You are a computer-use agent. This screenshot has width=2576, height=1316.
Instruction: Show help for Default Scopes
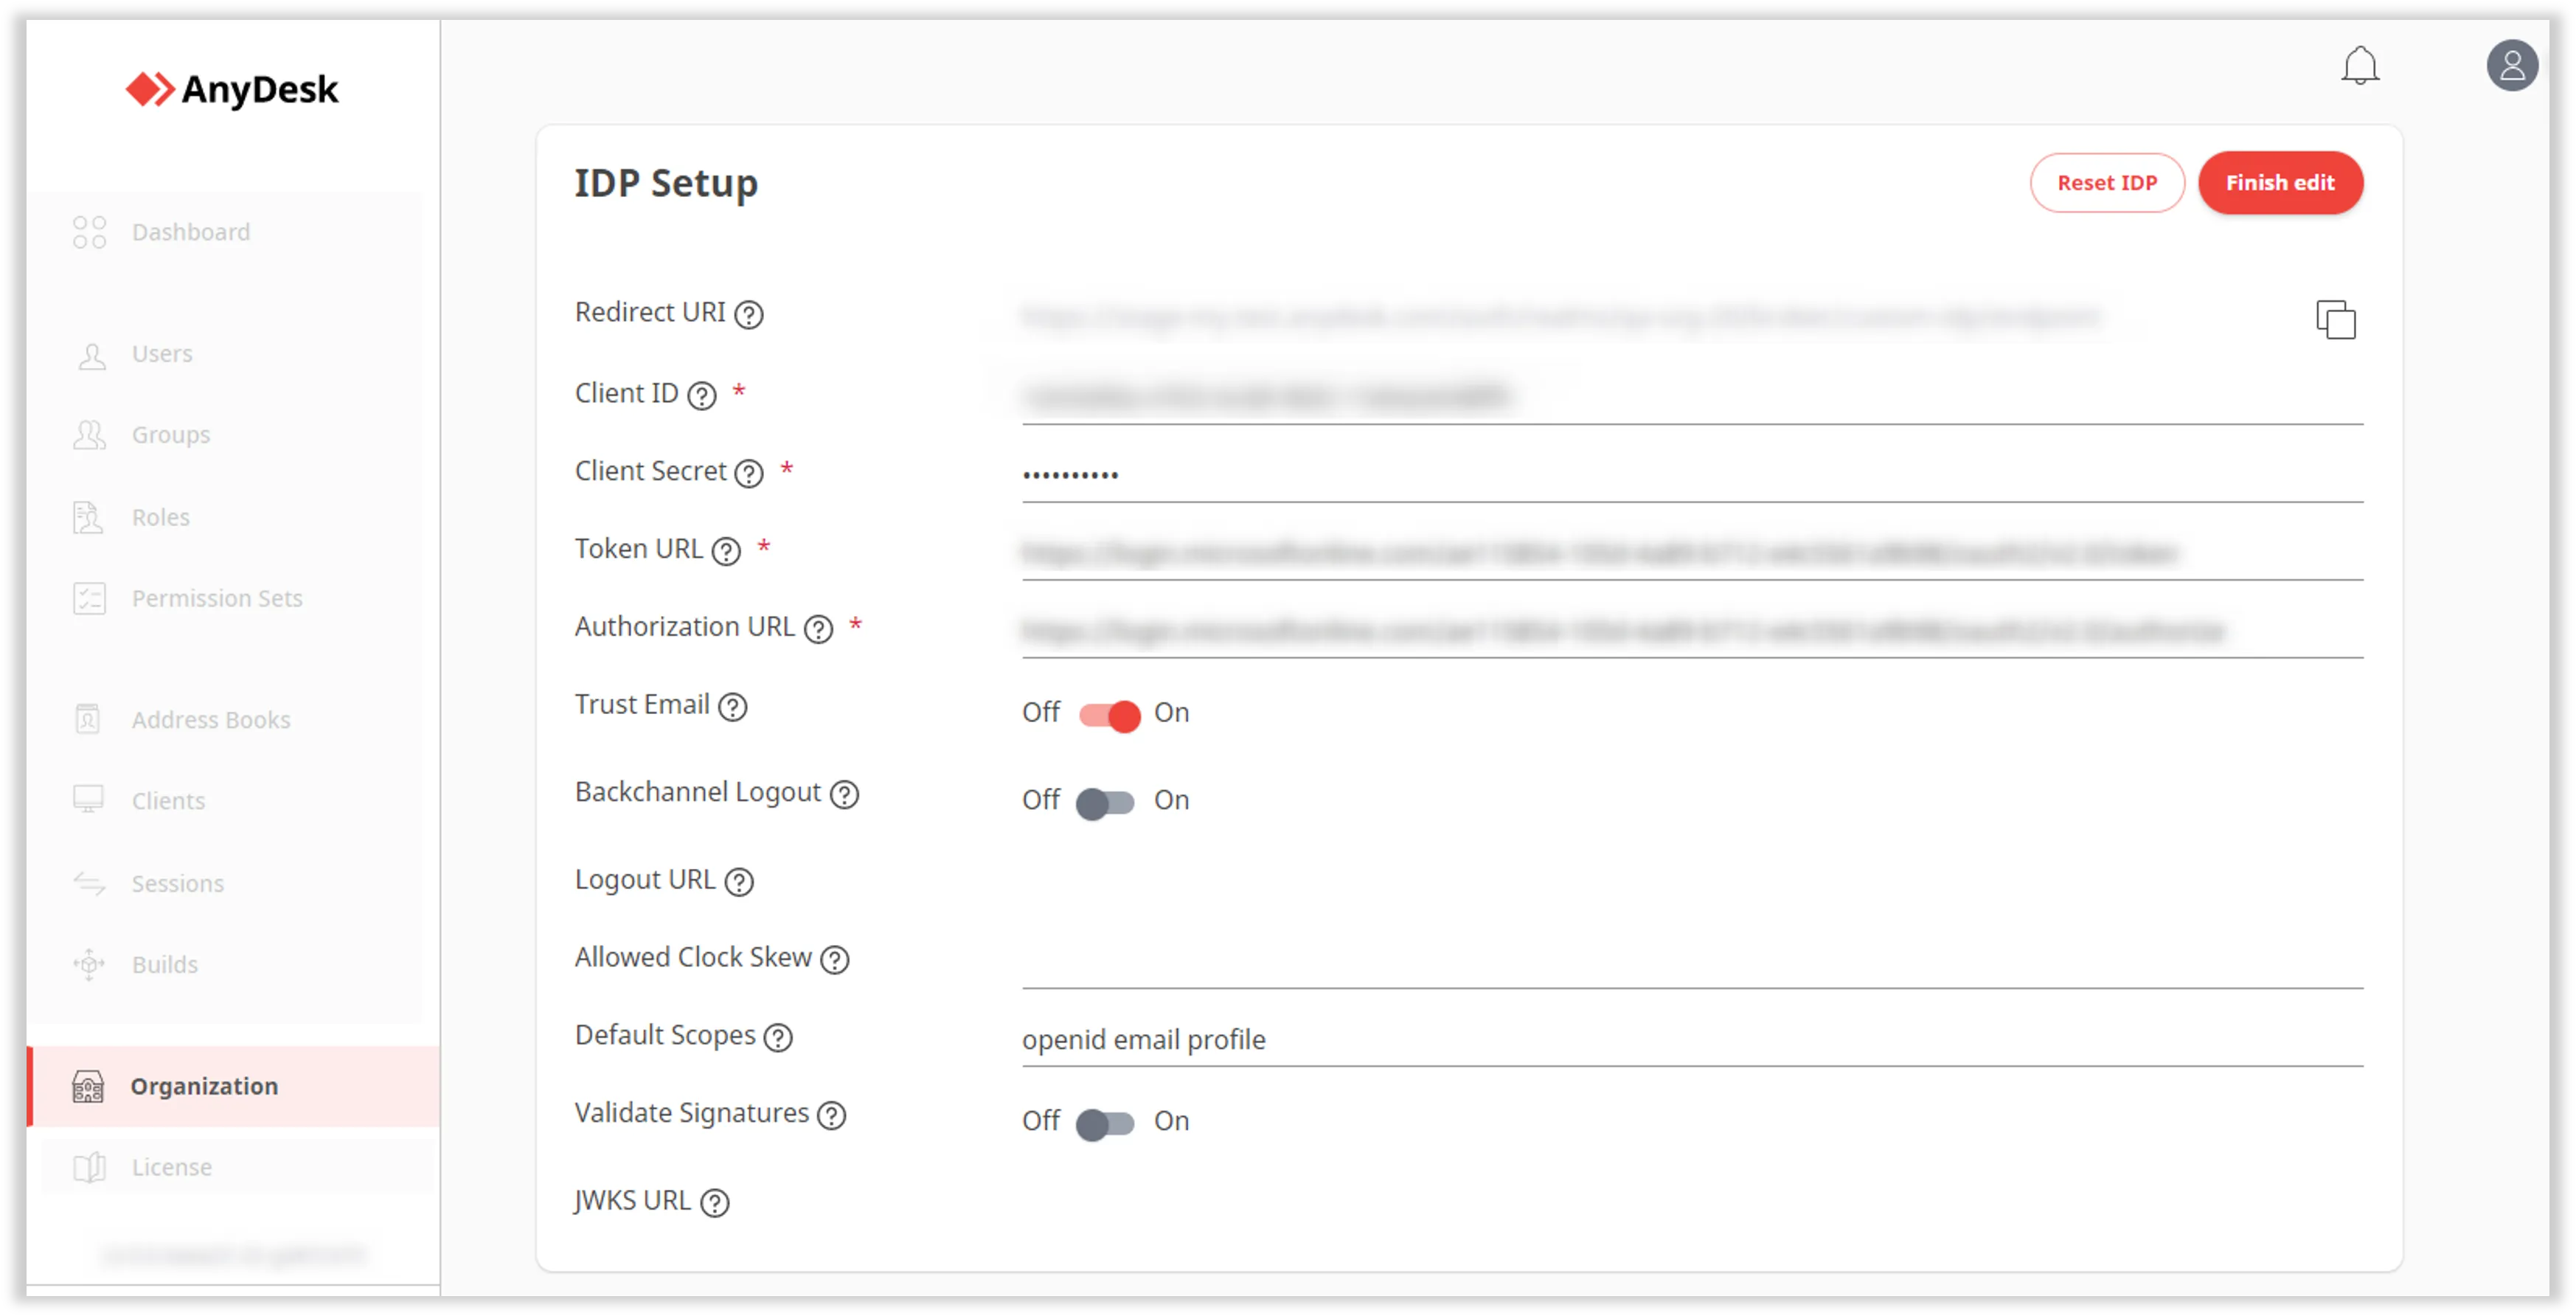tap(778, 1038)
